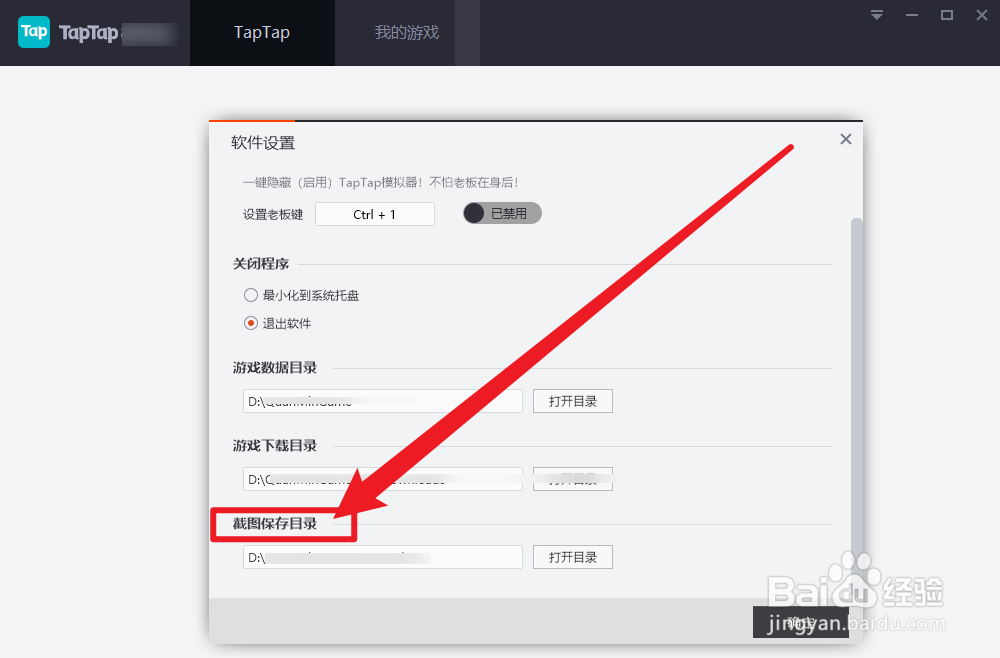Screen dimensions: 1000x658
Task: Click the 关闭程序 section heading
Action: coord(261,264)
